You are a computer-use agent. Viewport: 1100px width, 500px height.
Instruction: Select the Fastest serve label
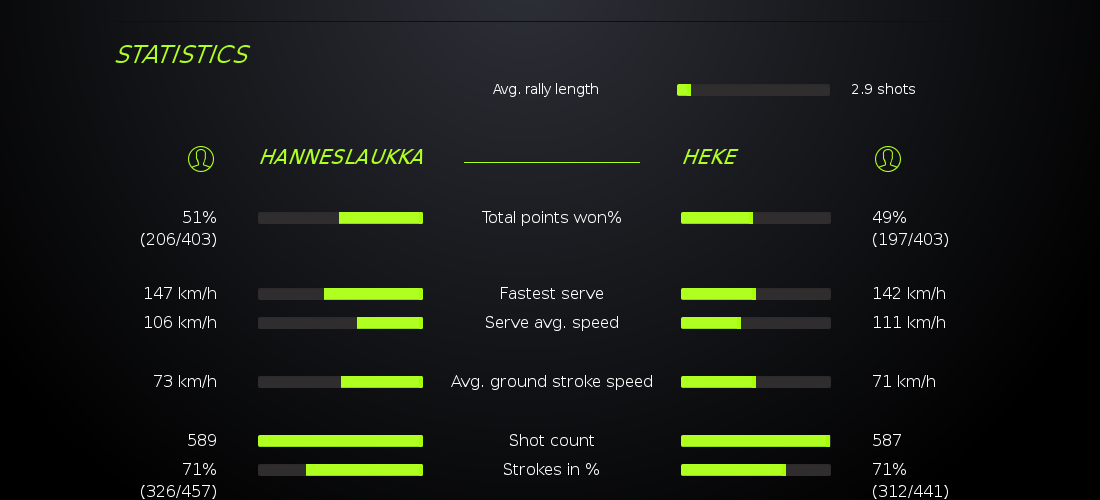(x=551, y=293)
